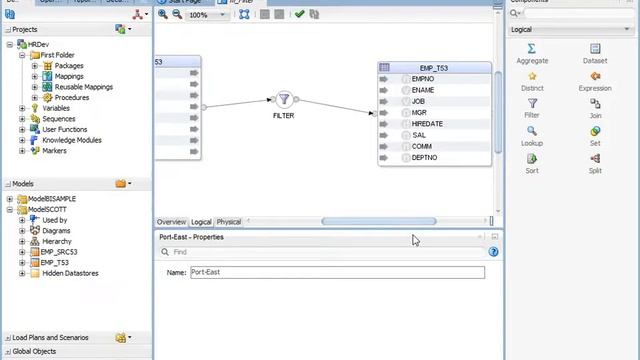This screenshot has width=640, height=360.
Task: Select the Expression component
Action: [x=595, y=81]
